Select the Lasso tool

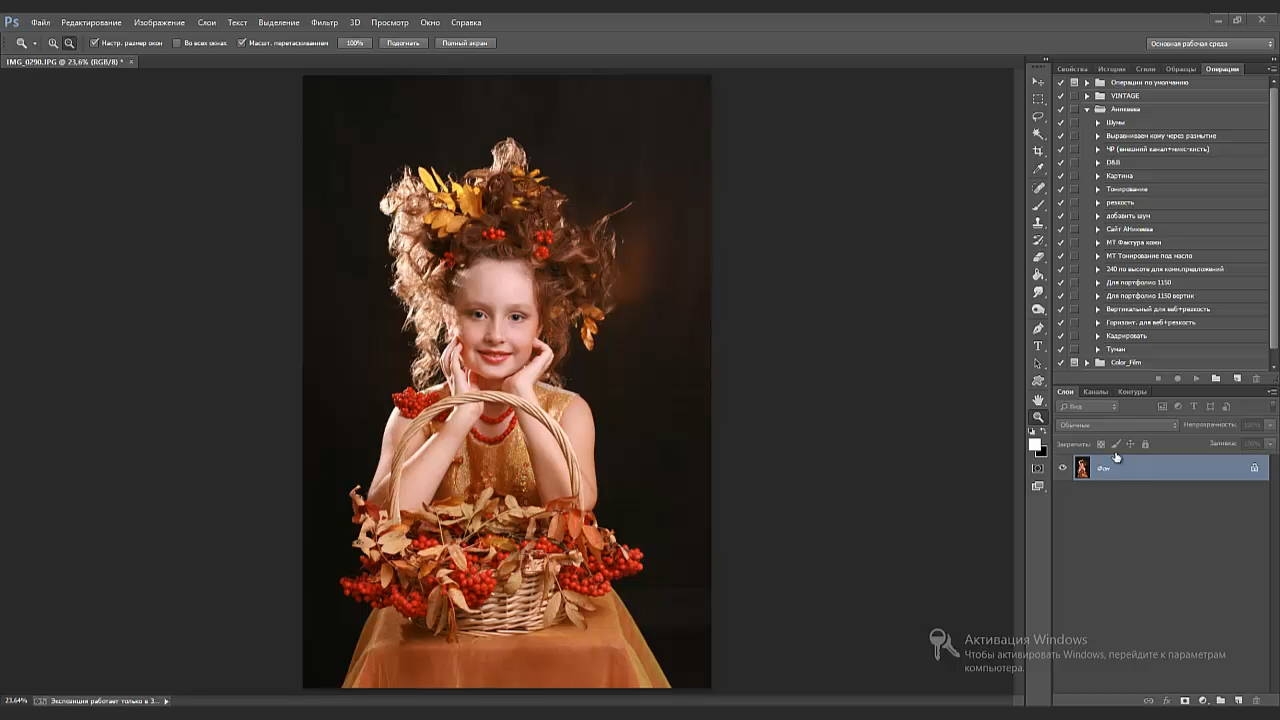point(1038,117)
